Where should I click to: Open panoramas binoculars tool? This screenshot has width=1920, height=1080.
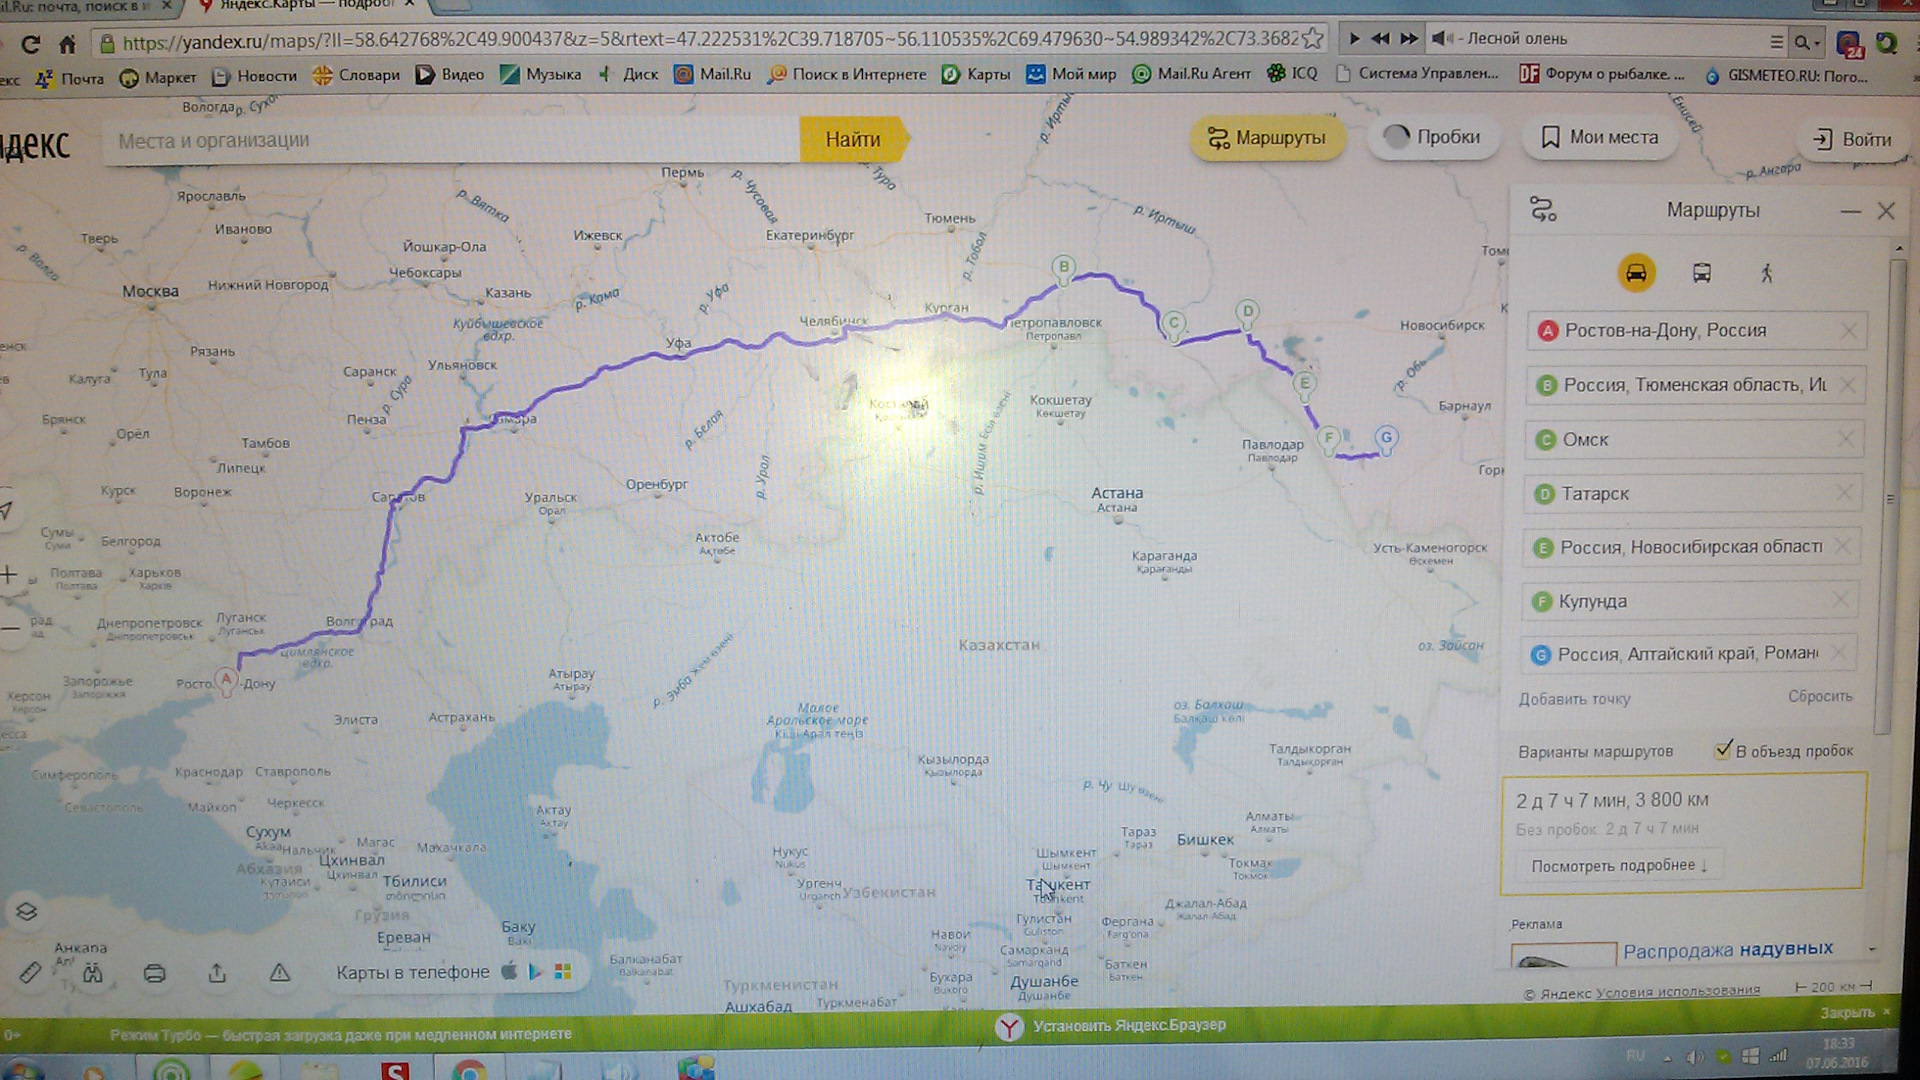coord(93,973)
